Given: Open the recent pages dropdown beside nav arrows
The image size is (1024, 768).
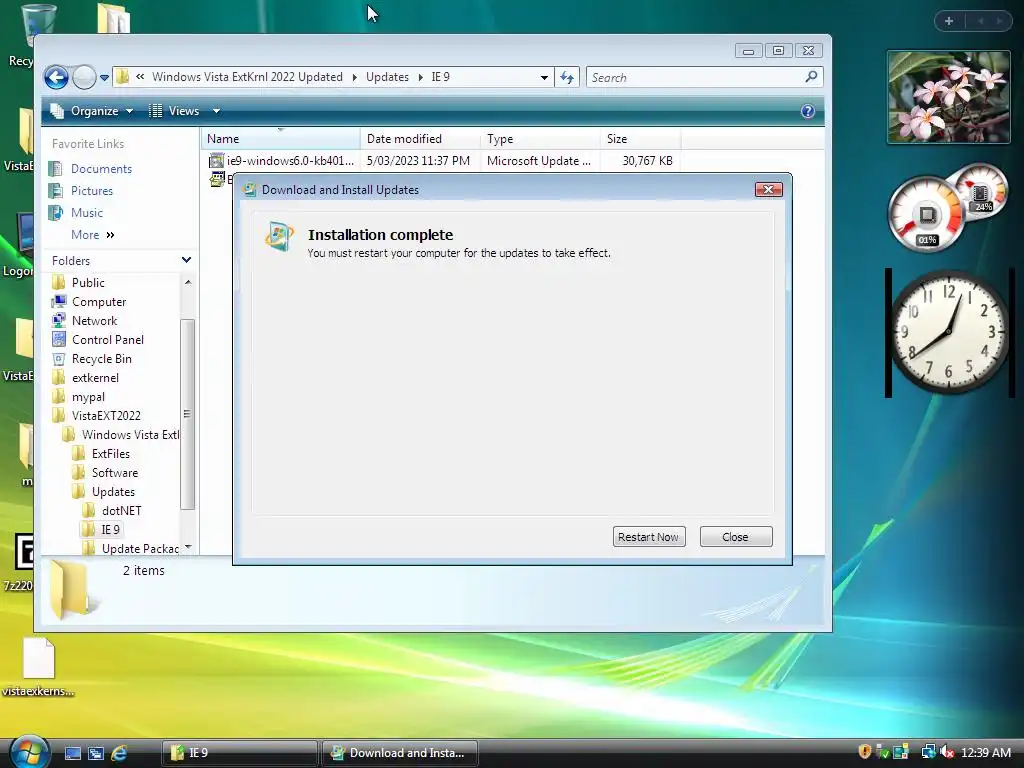Looking at the screenshot, I should click(x=104, y=78).
